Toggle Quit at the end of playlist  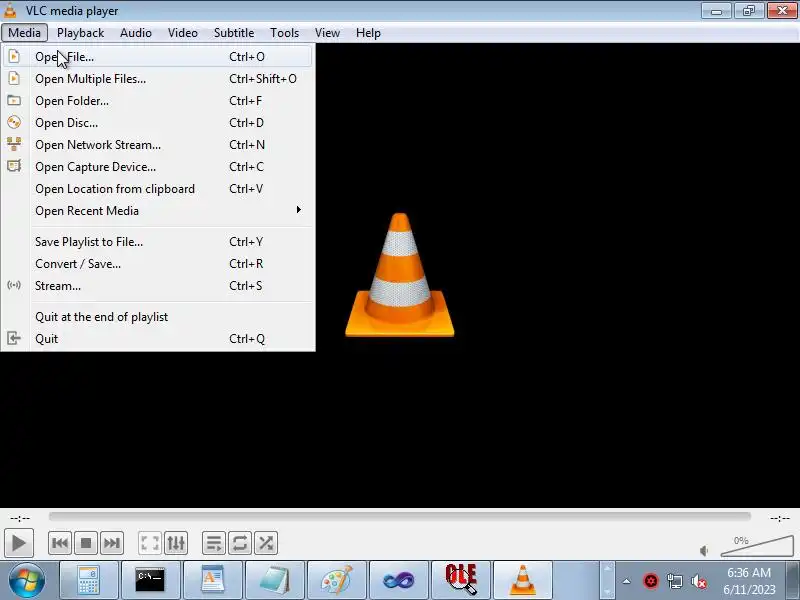pos(158,316)
